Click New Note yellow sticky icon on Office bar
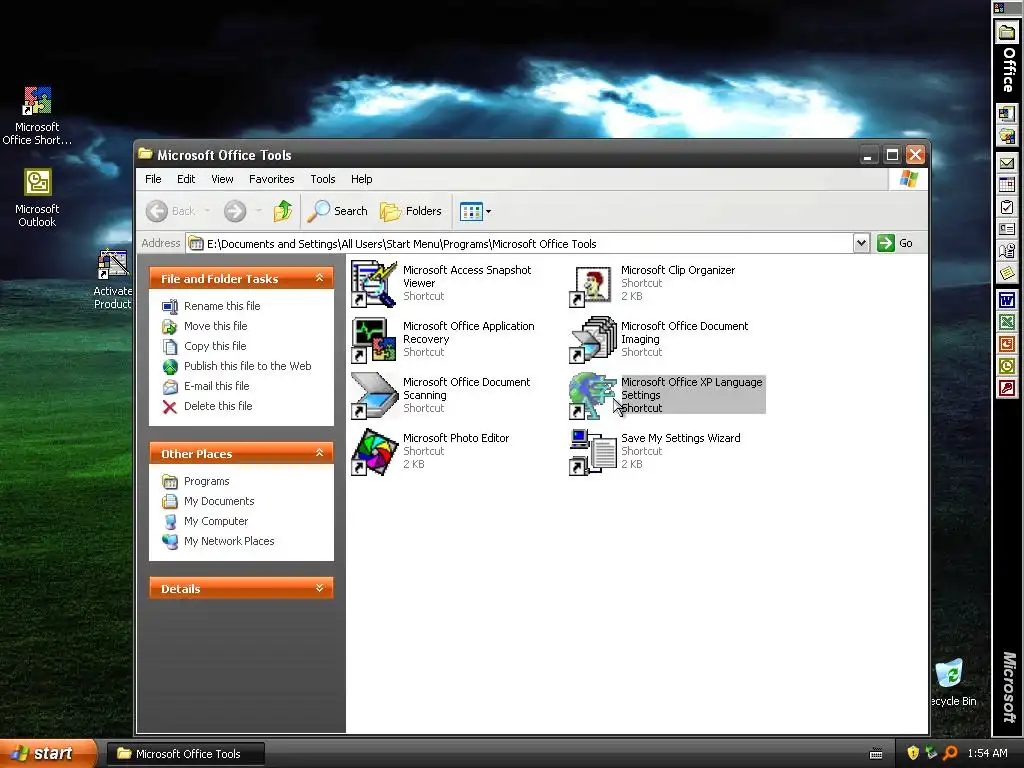 [x=1006, y=272]
